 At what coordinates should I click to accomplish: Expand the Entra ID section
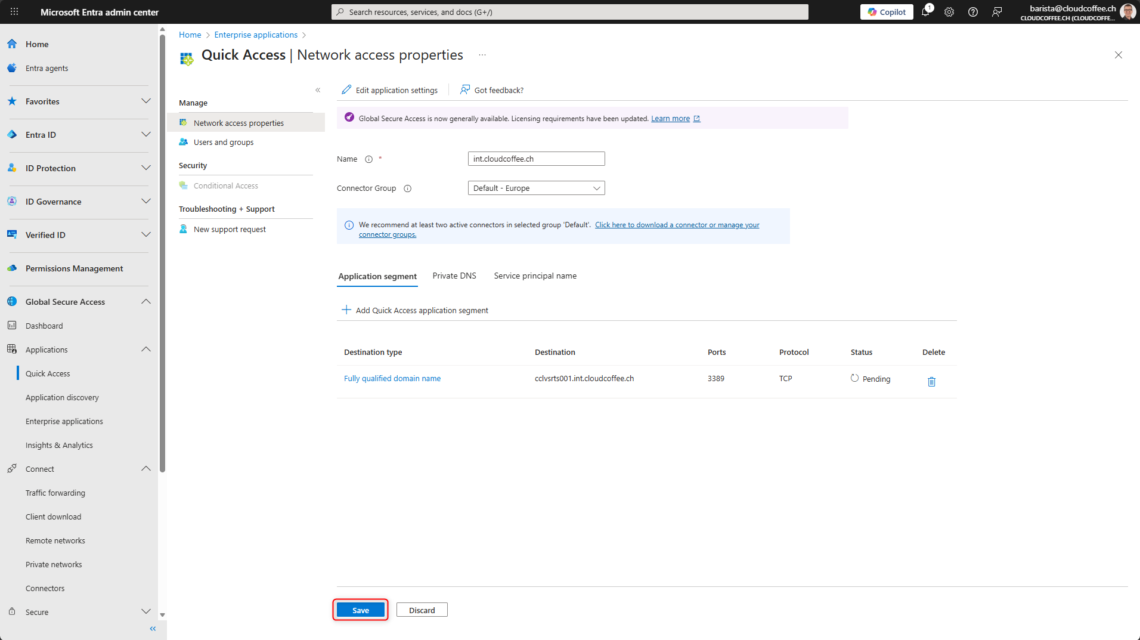point(146,135)
